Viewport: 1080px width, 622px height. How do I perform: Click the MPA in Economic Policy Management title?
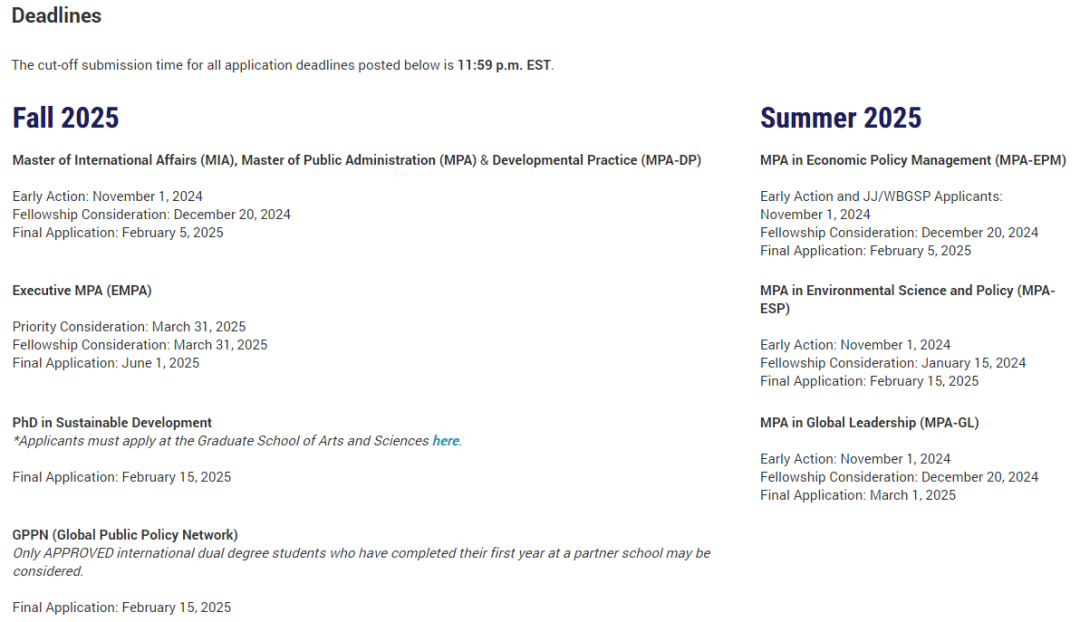pos(913,160)
